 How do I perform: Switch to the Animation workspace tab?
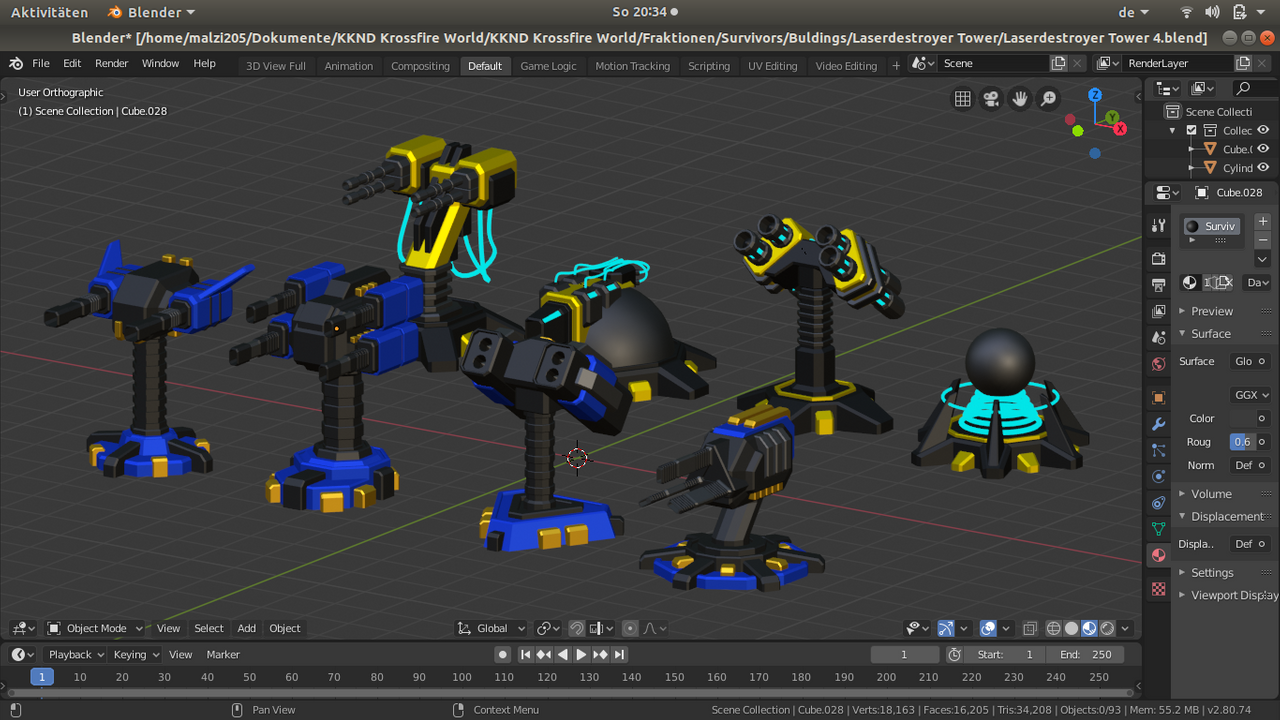point(349,66)
